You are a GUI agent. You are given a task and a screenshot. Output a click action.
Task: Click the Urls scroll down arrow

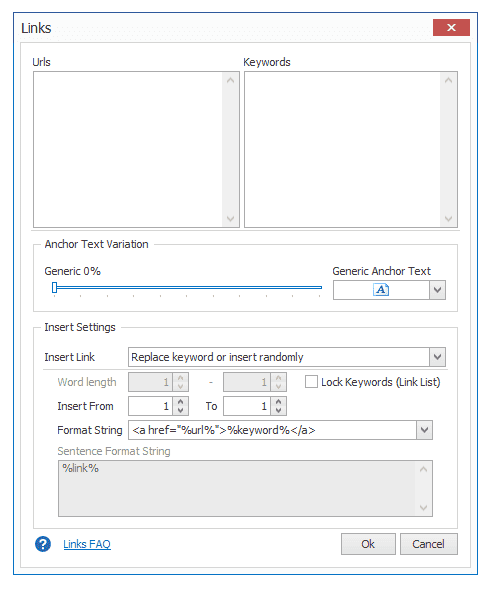click(x=230, y=219)
